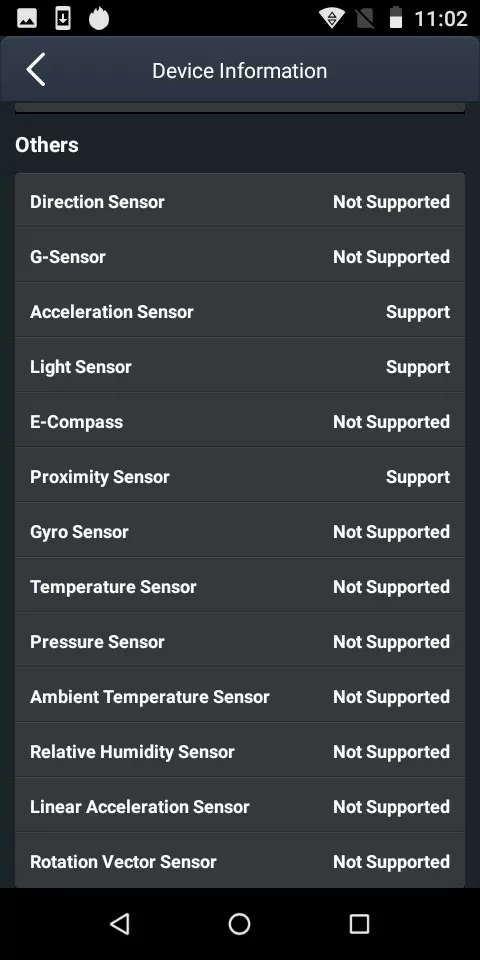This screenshot has height=960, width=480.
Task: Select the G-Sensor row
Action: [240, 257]
